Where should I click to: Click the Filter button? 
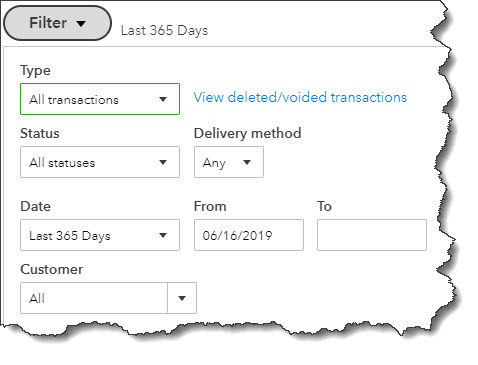[57, 23]
